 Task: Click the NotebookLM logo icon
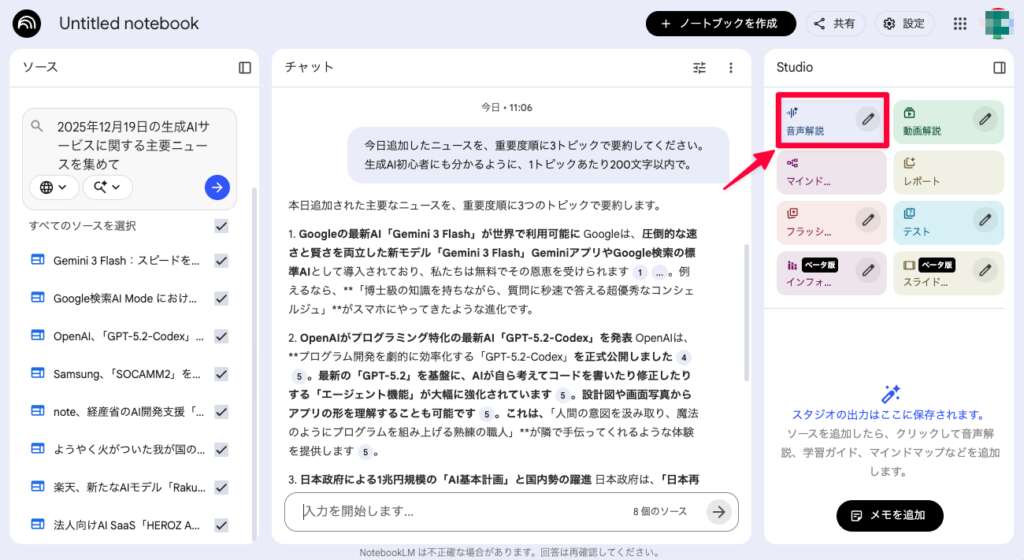click(27, 23)
